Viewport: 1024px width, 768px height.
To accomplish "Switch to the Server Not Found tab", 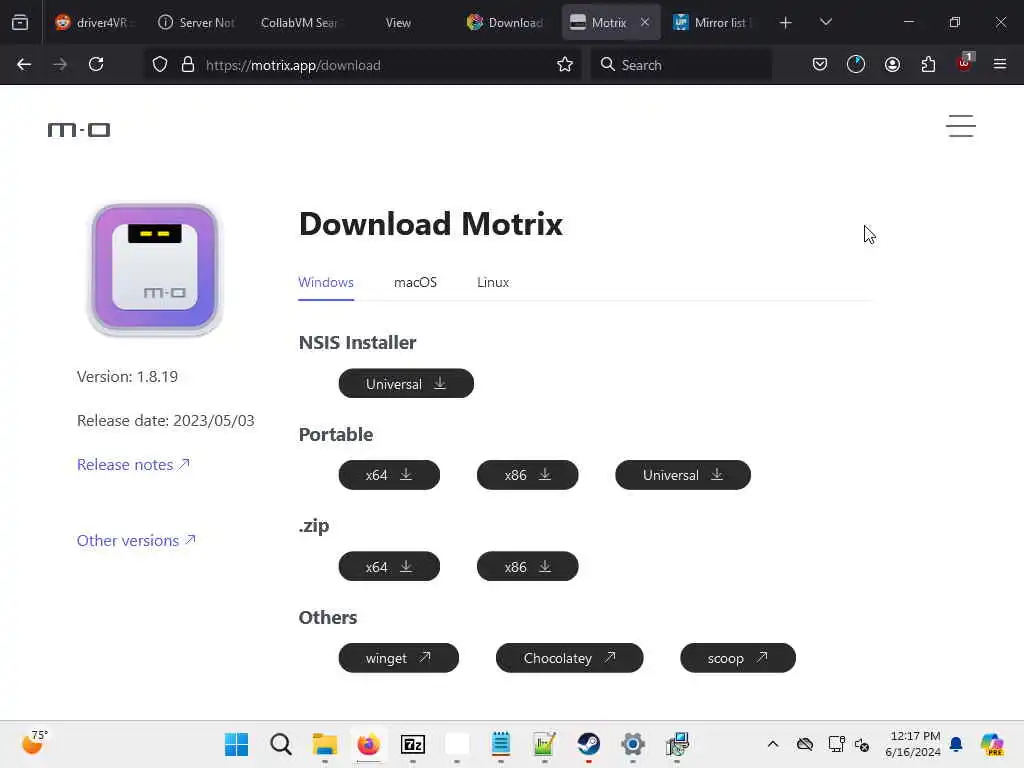I will click(196, 22).
